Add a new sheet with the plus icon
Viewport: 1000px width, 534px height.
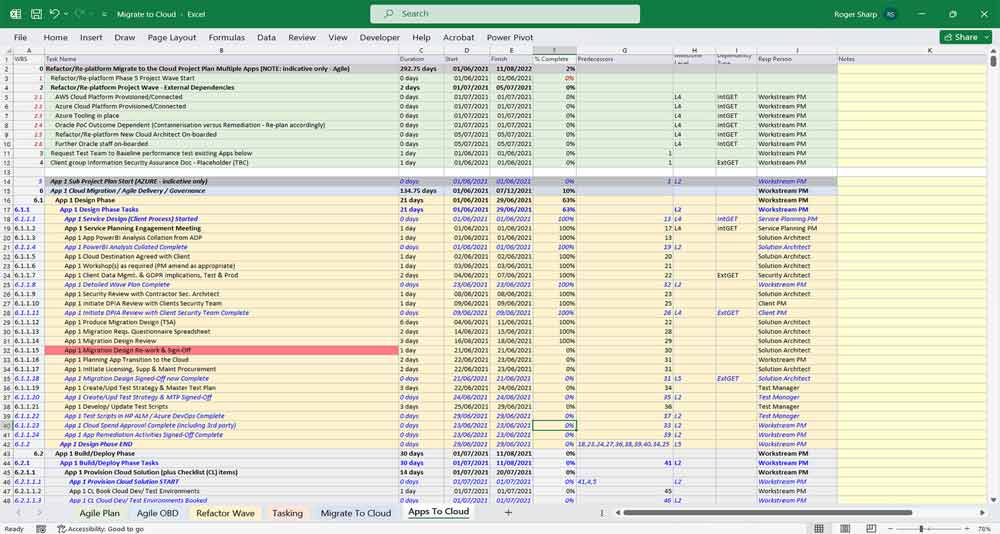click(x=508, y=512)
